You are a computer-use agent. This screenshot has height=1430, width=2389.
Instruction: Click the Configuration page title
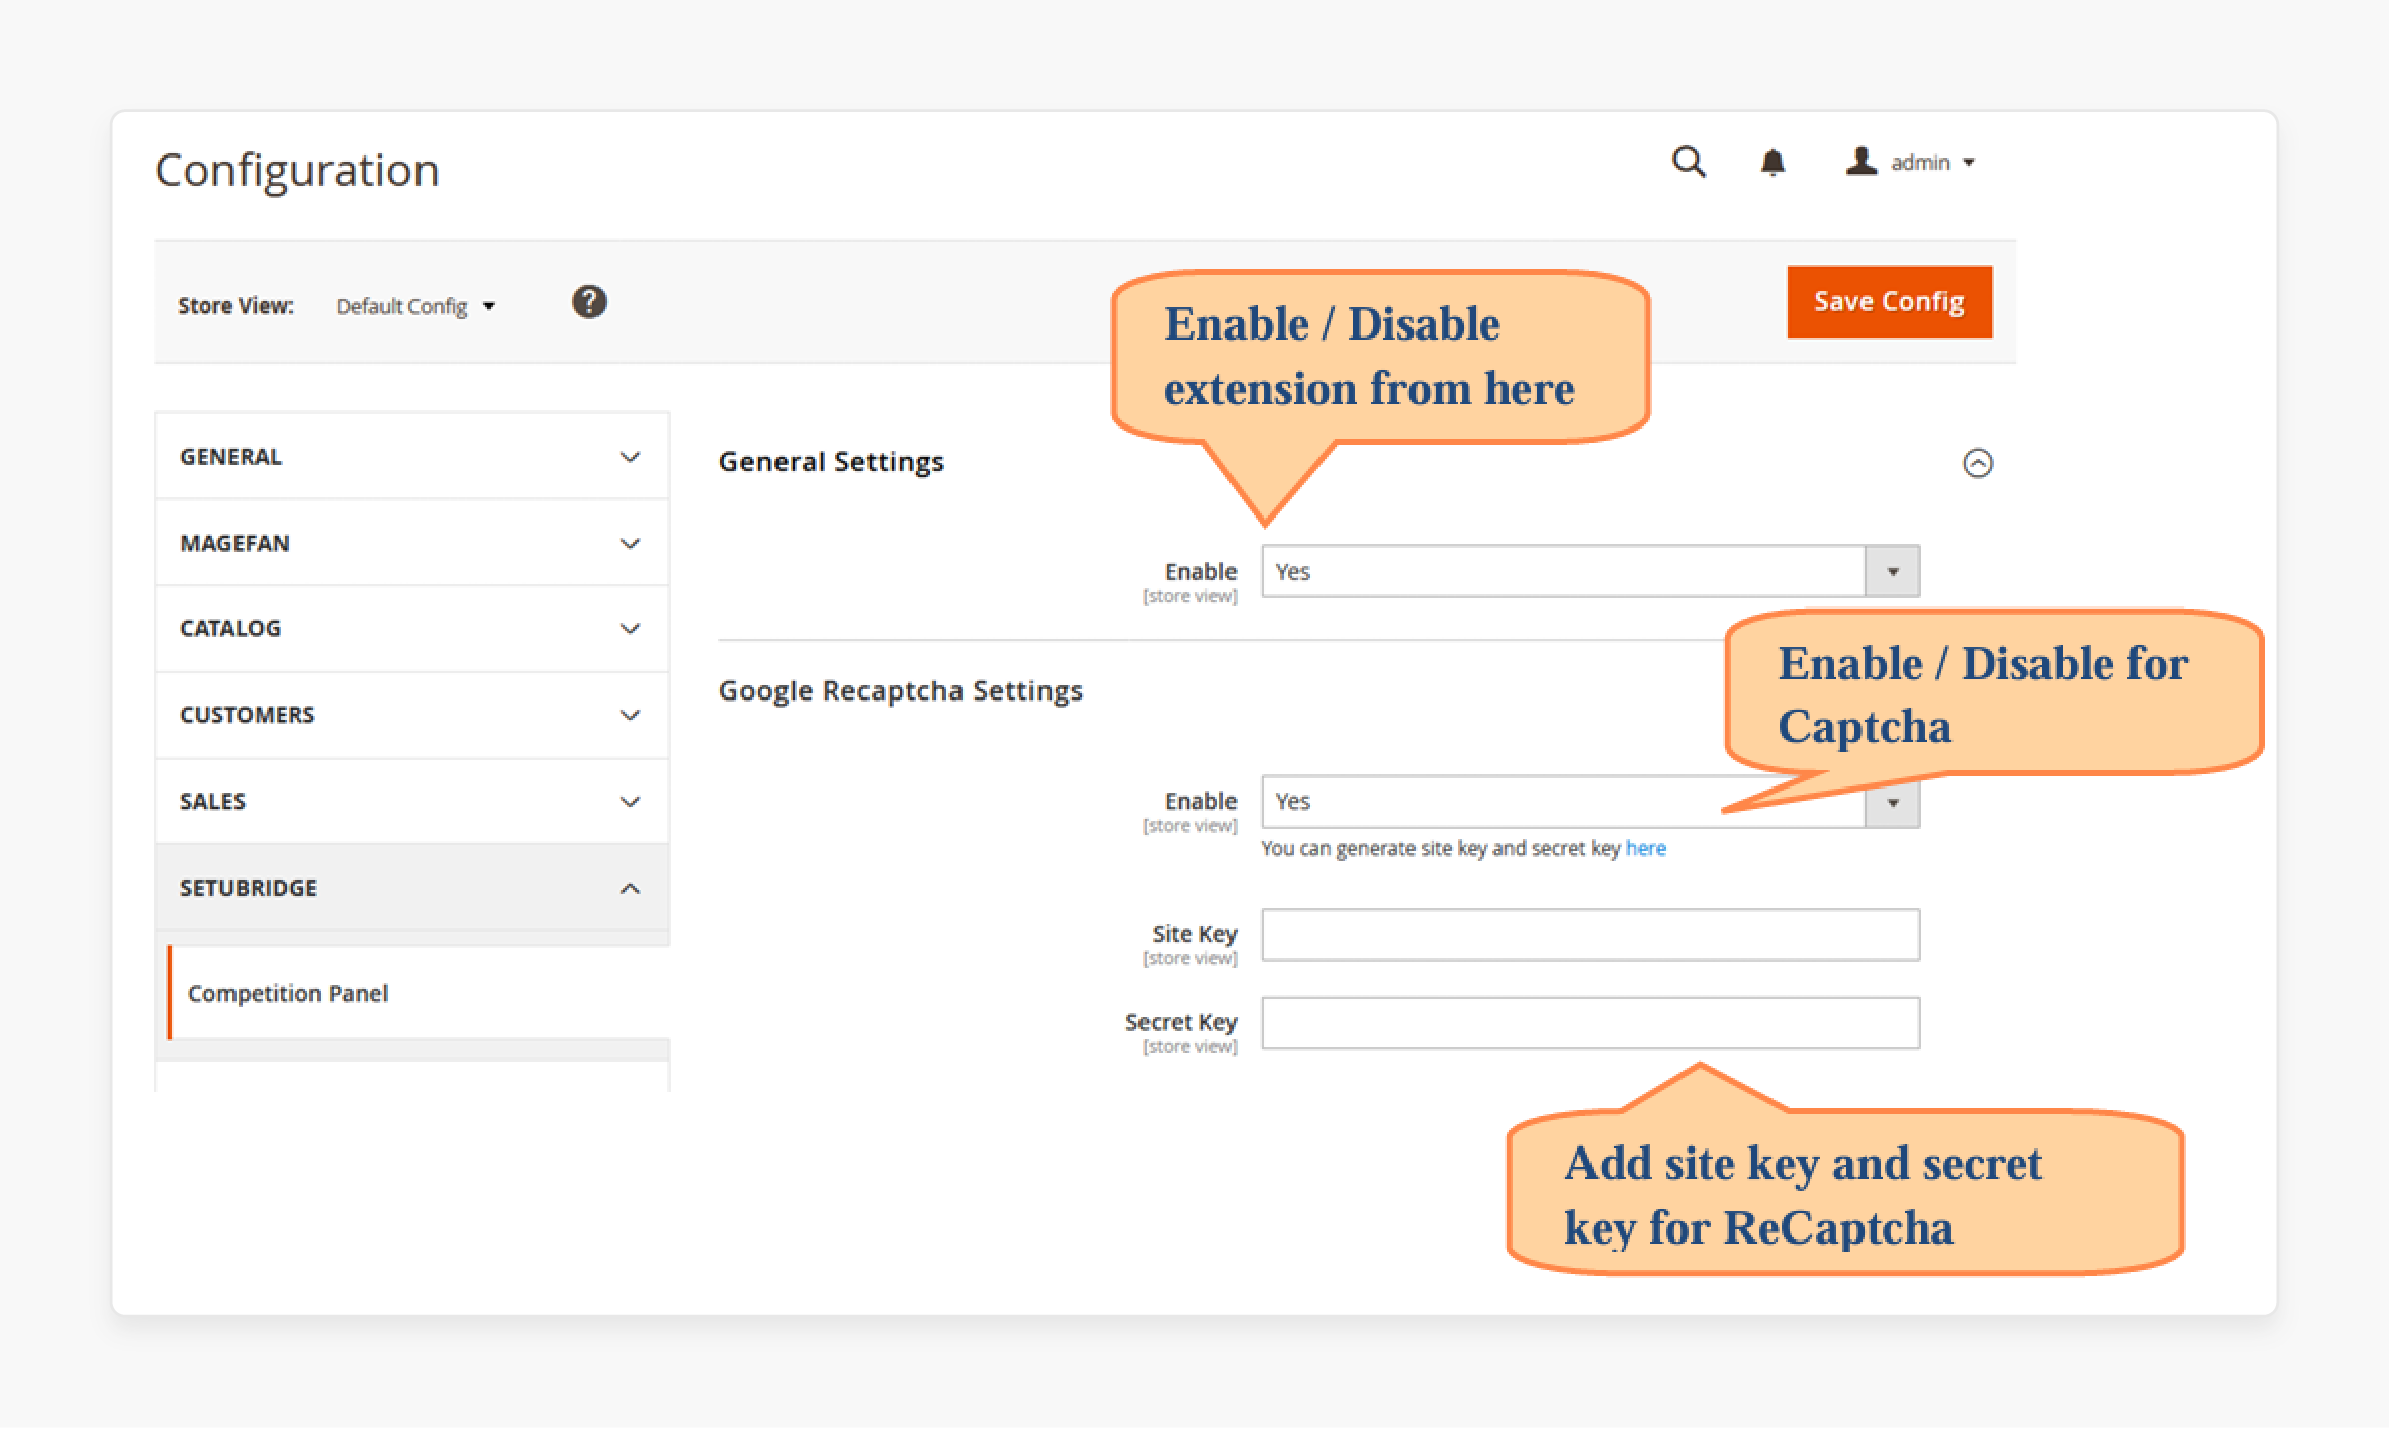point(297,170)
